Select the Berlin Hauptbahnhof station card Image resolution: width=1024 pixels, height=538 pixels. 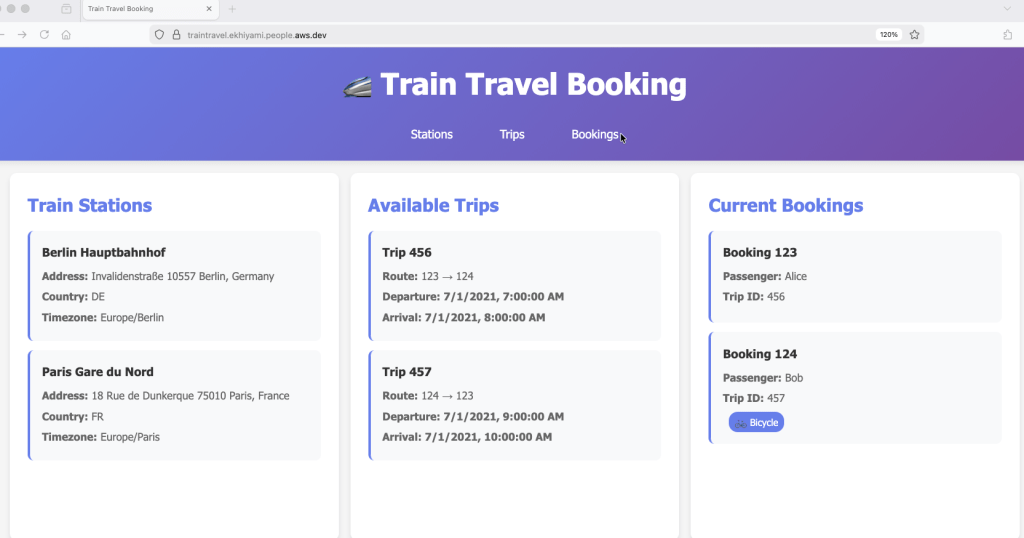176,286
